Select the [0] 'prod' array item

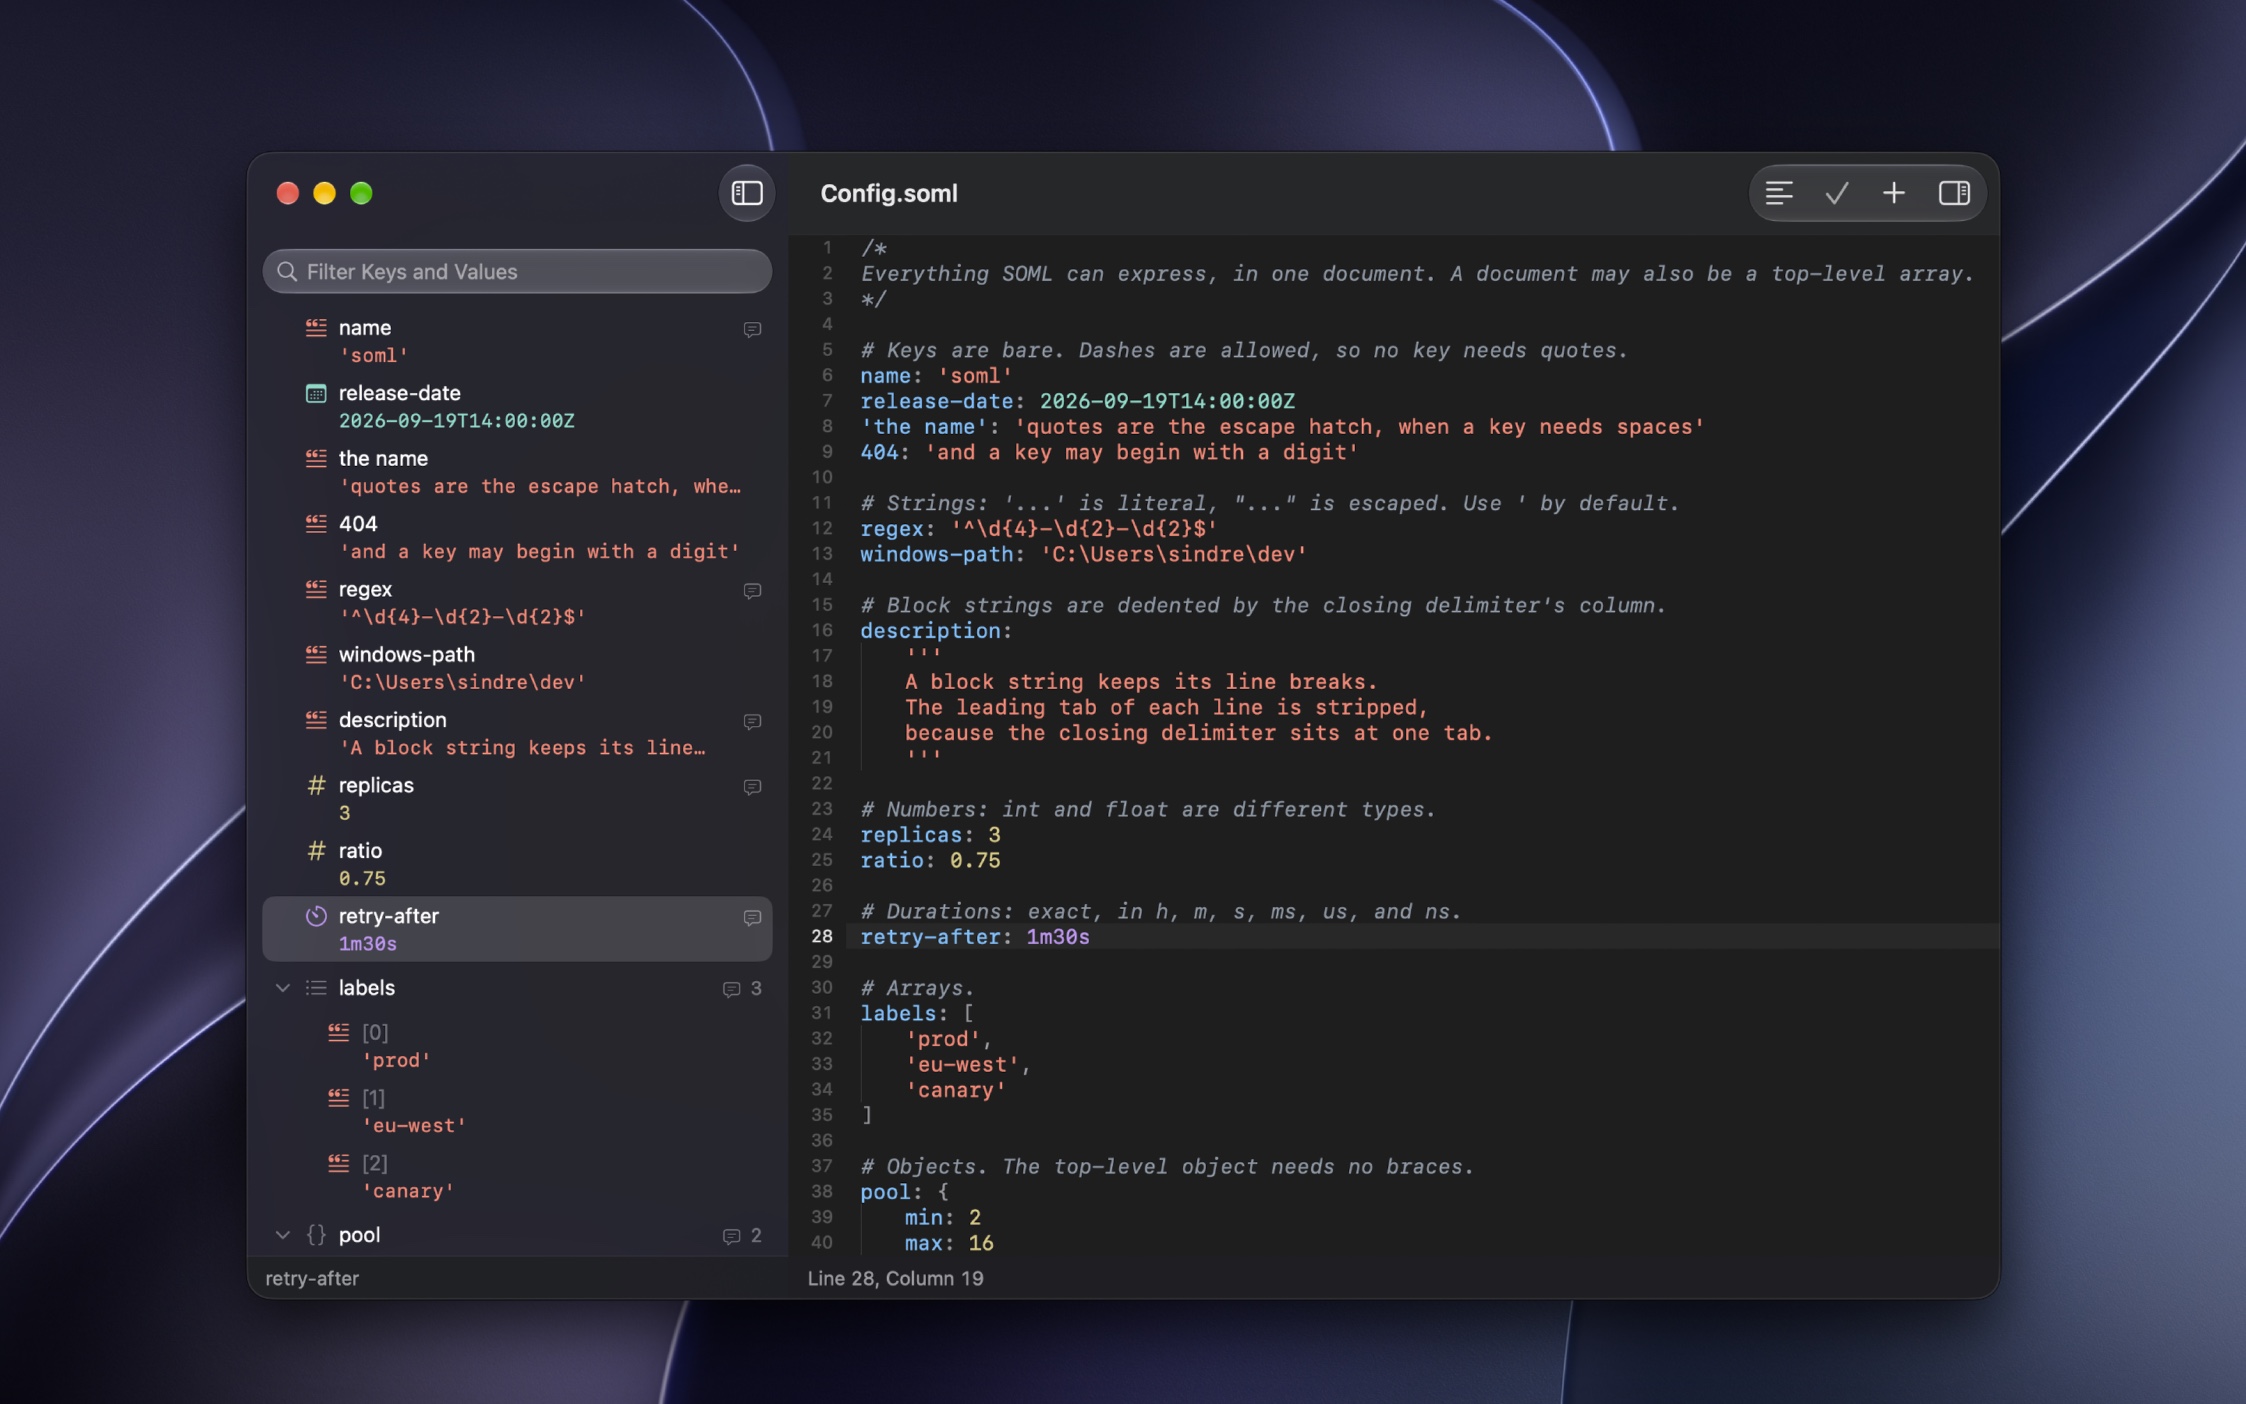[x=517, y=1045]
